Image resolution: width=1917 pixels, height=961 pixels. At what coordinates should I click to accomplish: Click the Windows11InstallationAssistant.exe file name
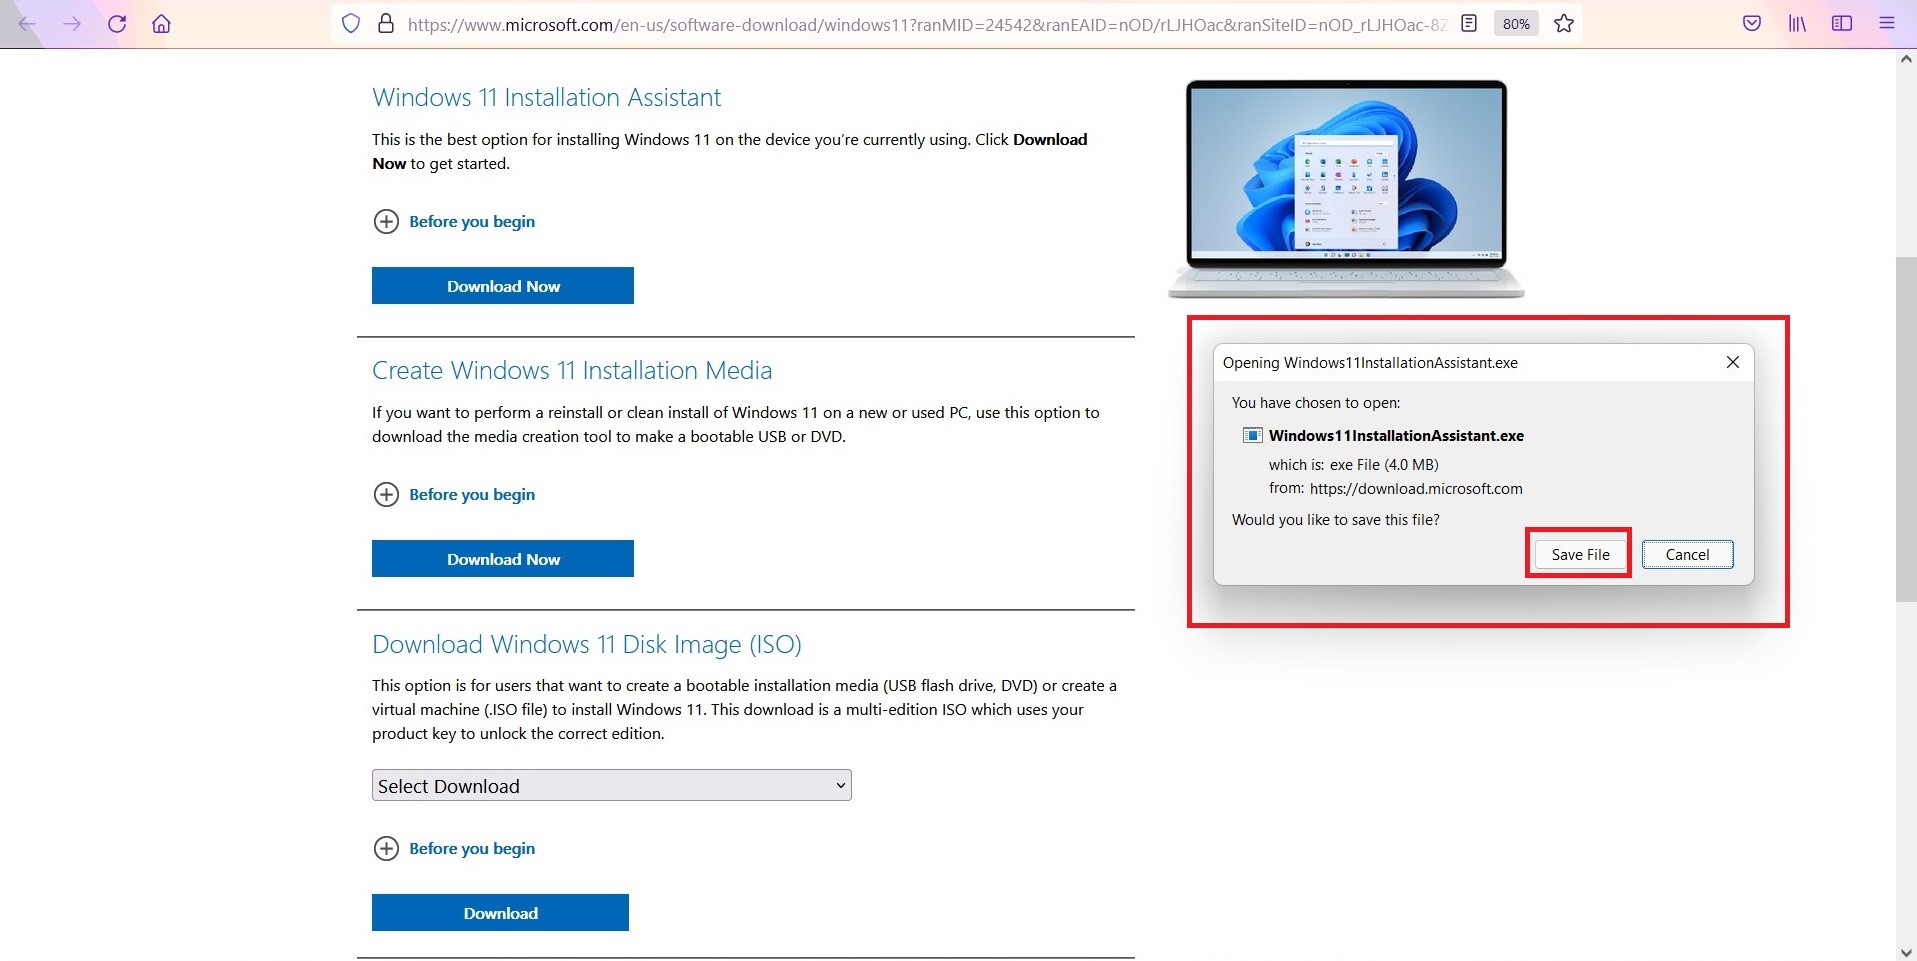click(1396, 435)
